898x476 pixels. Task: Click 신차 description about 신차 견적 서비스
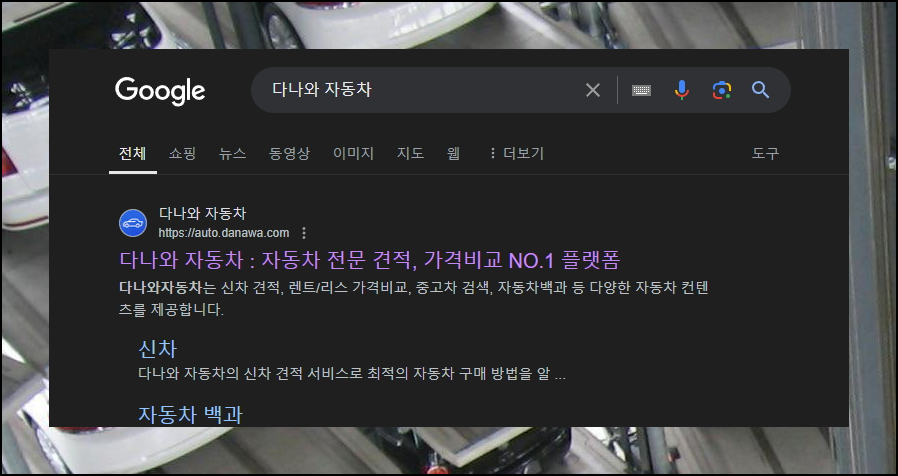tap(352, 375)
